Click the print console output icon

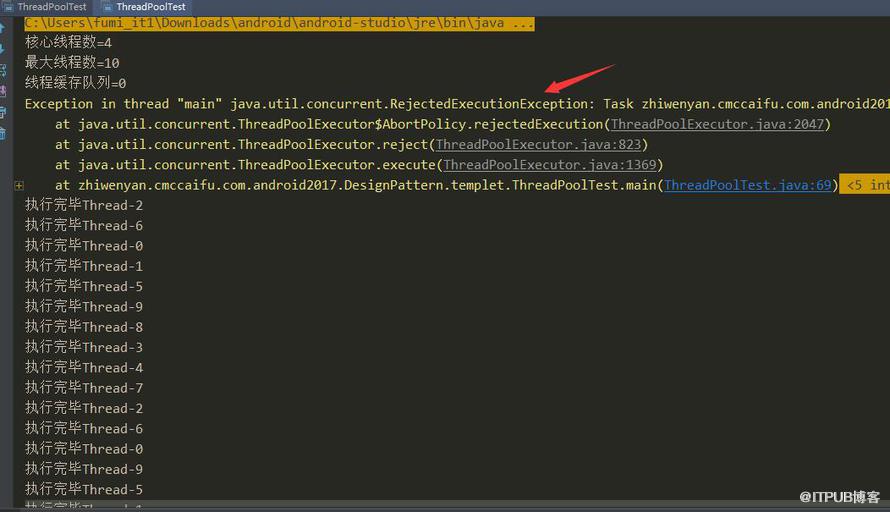(2, 112)
